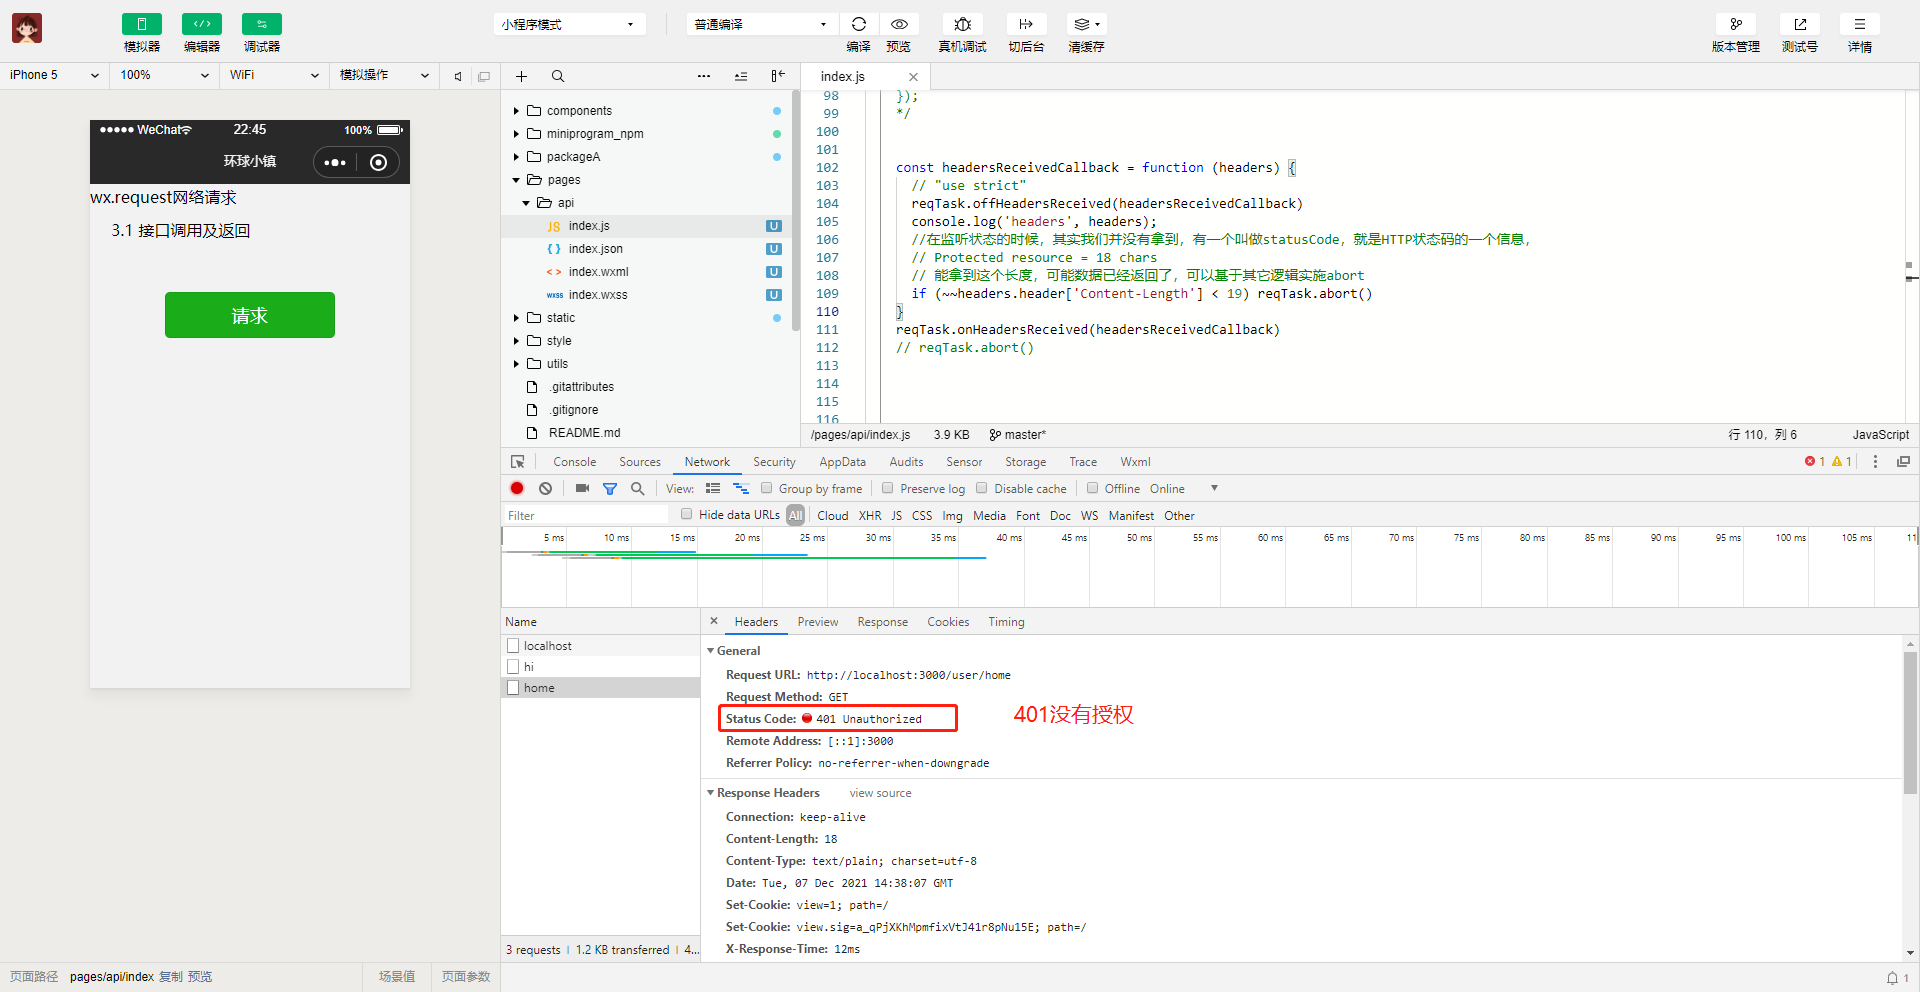Viewport: 1920px width, 992px height.
Task: Expand the components folder
Action: (516, 111)
